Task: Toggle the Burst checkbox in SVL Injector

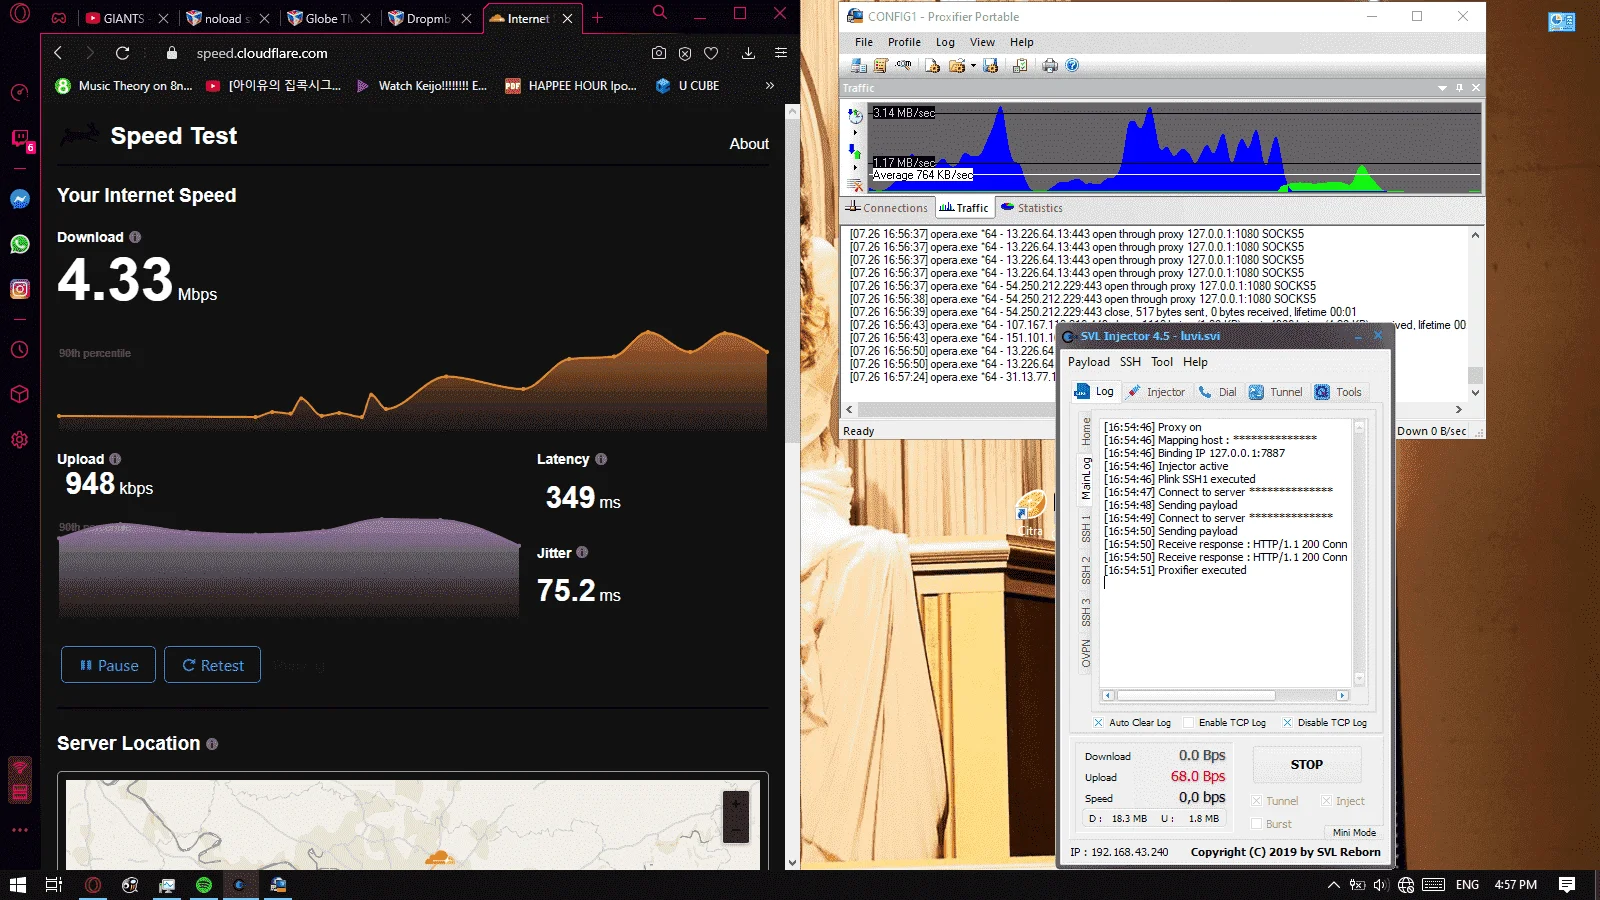Action: [x=1256, y=824]
